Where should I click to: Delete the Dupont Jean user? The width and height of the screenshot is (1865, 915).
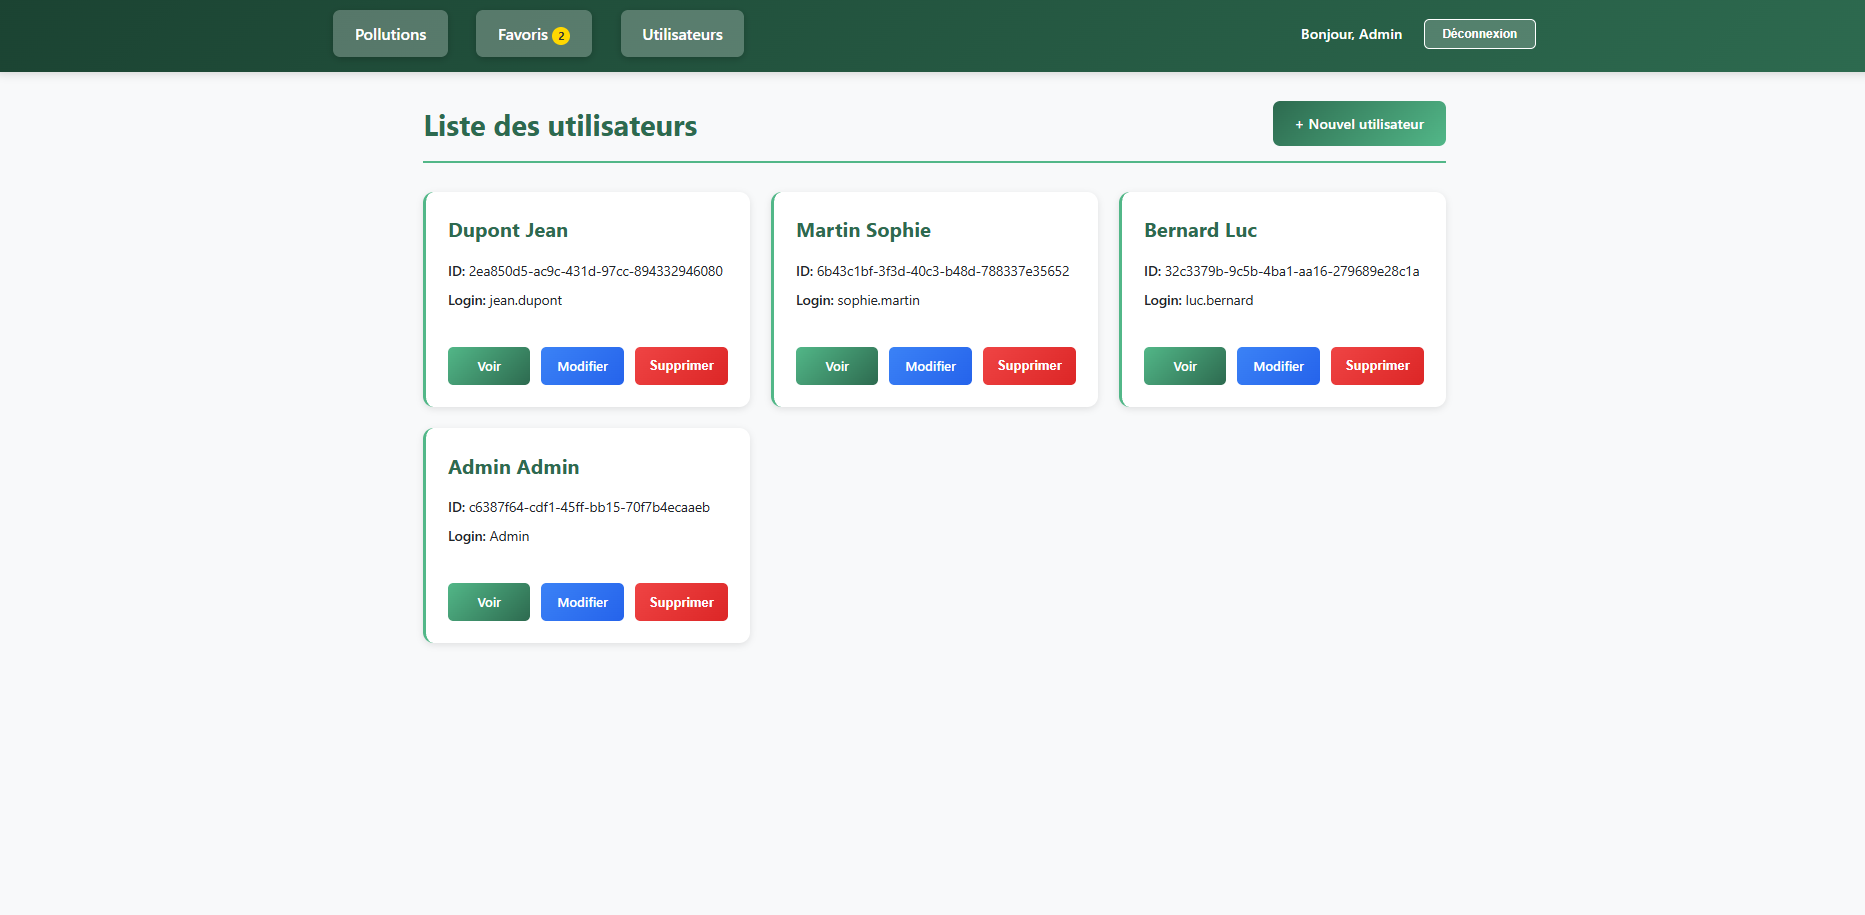pos(681,366)
